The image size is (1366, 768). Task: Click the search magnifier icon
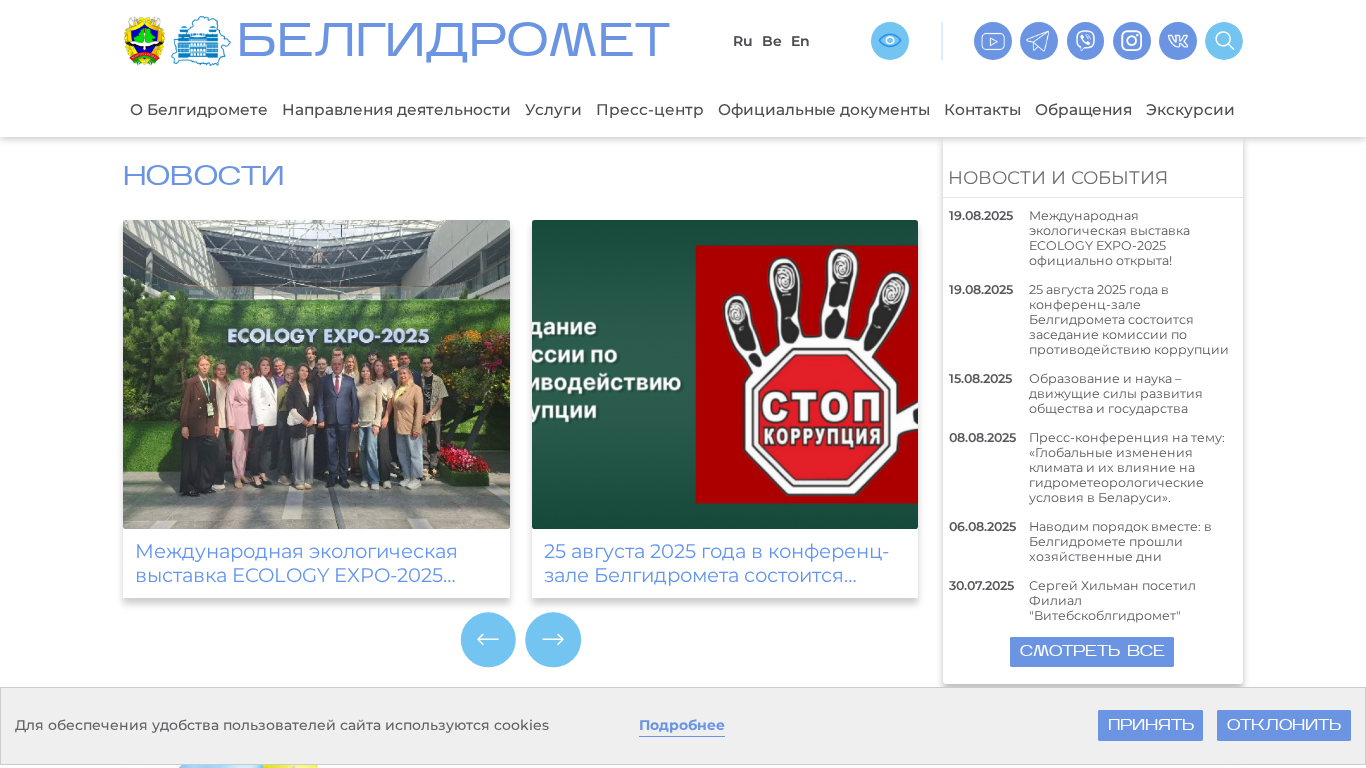pyautogui.click(x=1224, y=41)
